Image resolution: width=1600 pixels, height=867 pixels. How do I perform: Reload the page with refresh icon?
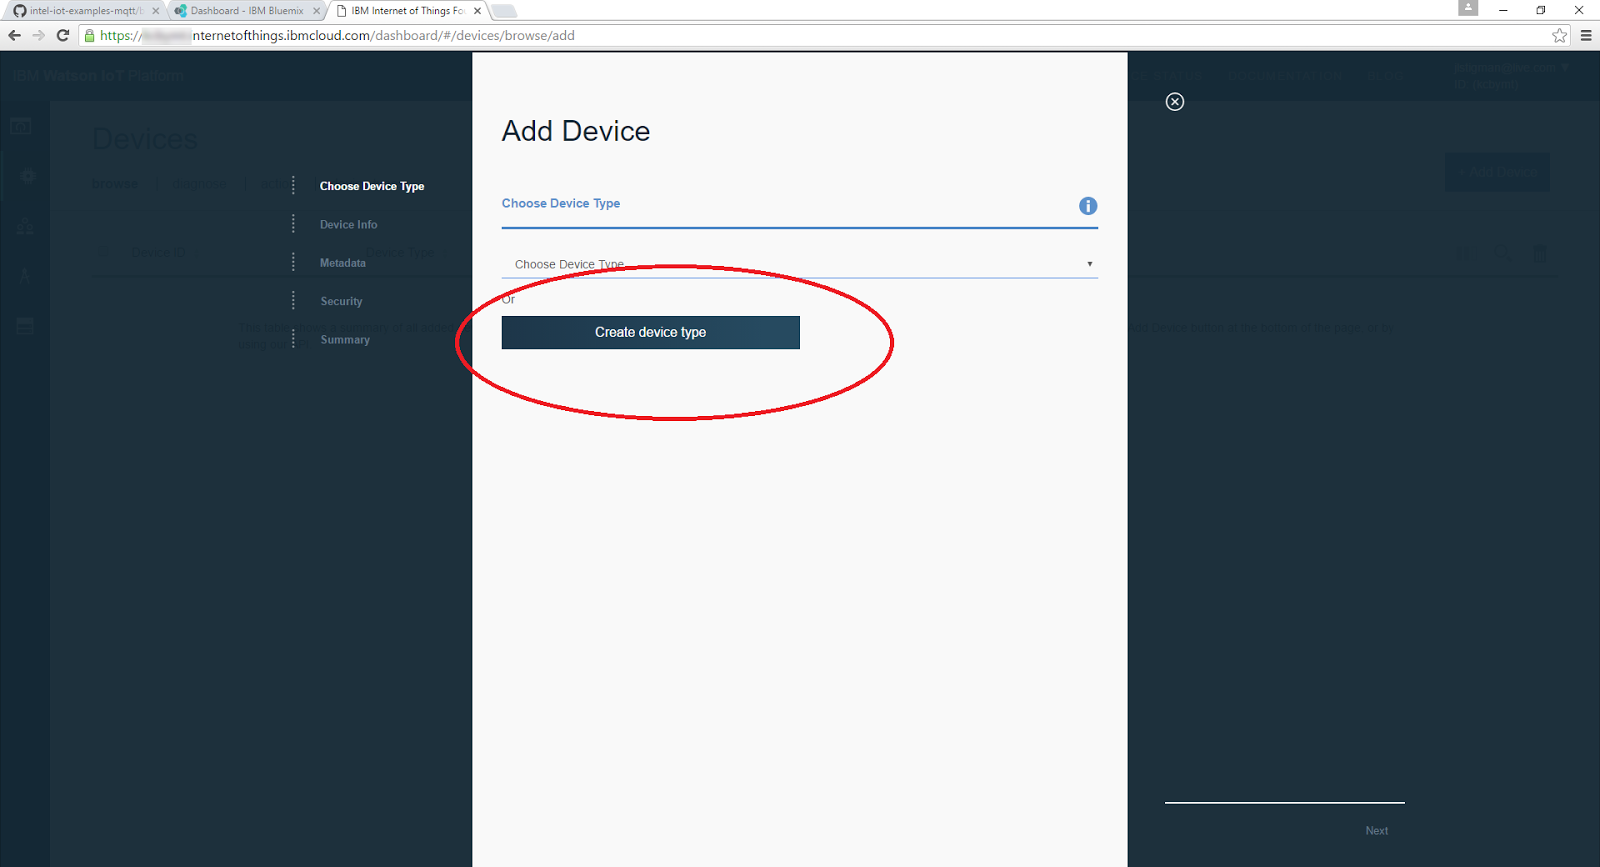point(63,35)
